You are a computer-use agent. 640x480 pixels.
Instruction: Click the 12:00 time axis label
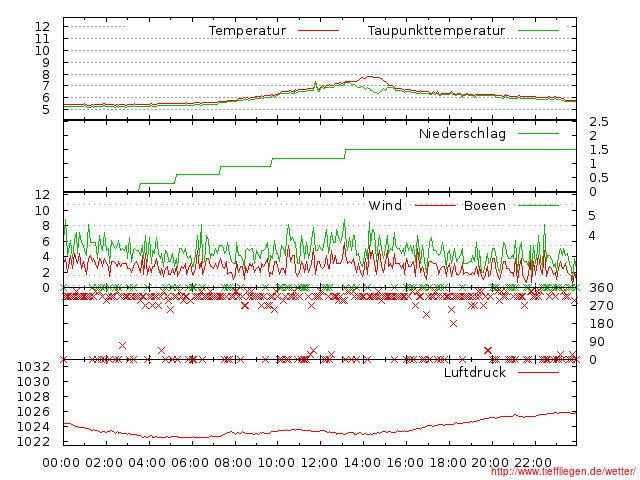319,463
